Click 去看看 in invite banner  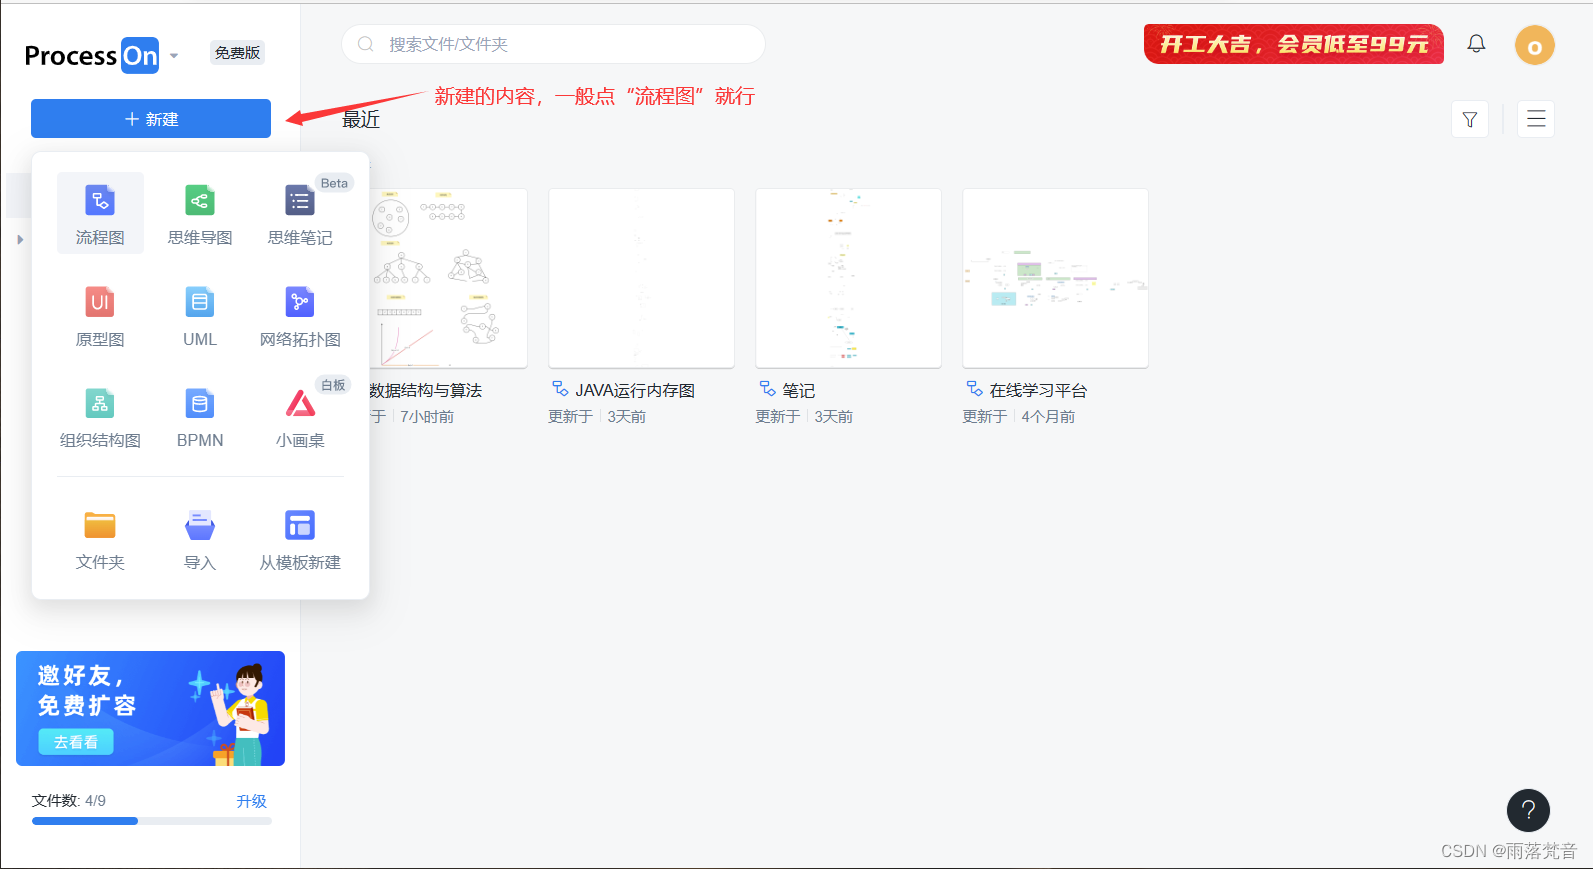pyautogui.click(x=76, y=742)
